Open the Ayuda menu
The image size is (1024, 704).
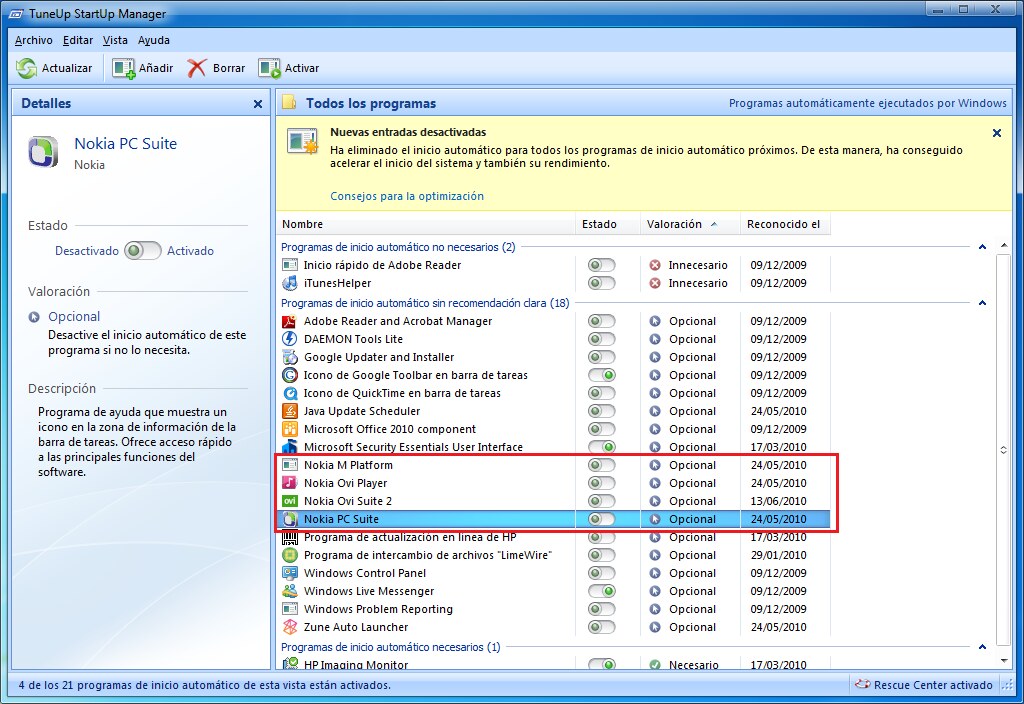point(153,40)
